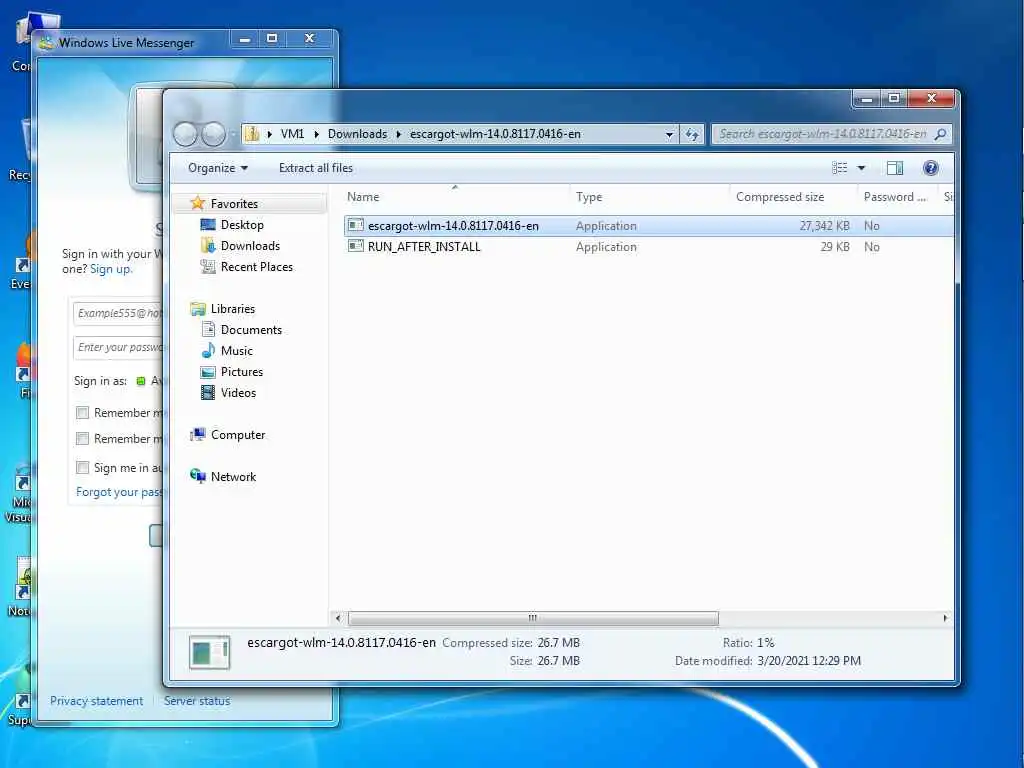Image resolution: width=1024 pixels, height=768 pixels.
Task: Click the 29 KB compressed size cell
Action: tap(835, 246)
